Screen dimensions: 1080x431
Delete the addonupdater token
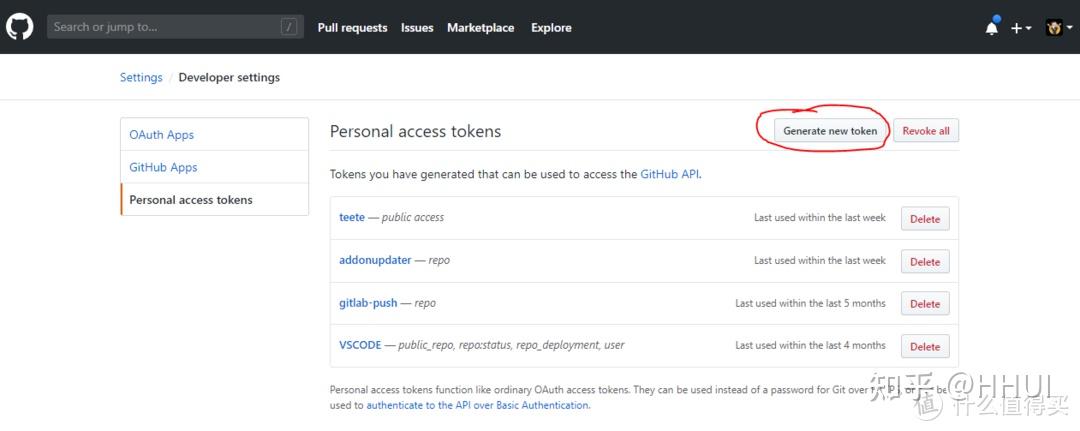coord(925,262)
